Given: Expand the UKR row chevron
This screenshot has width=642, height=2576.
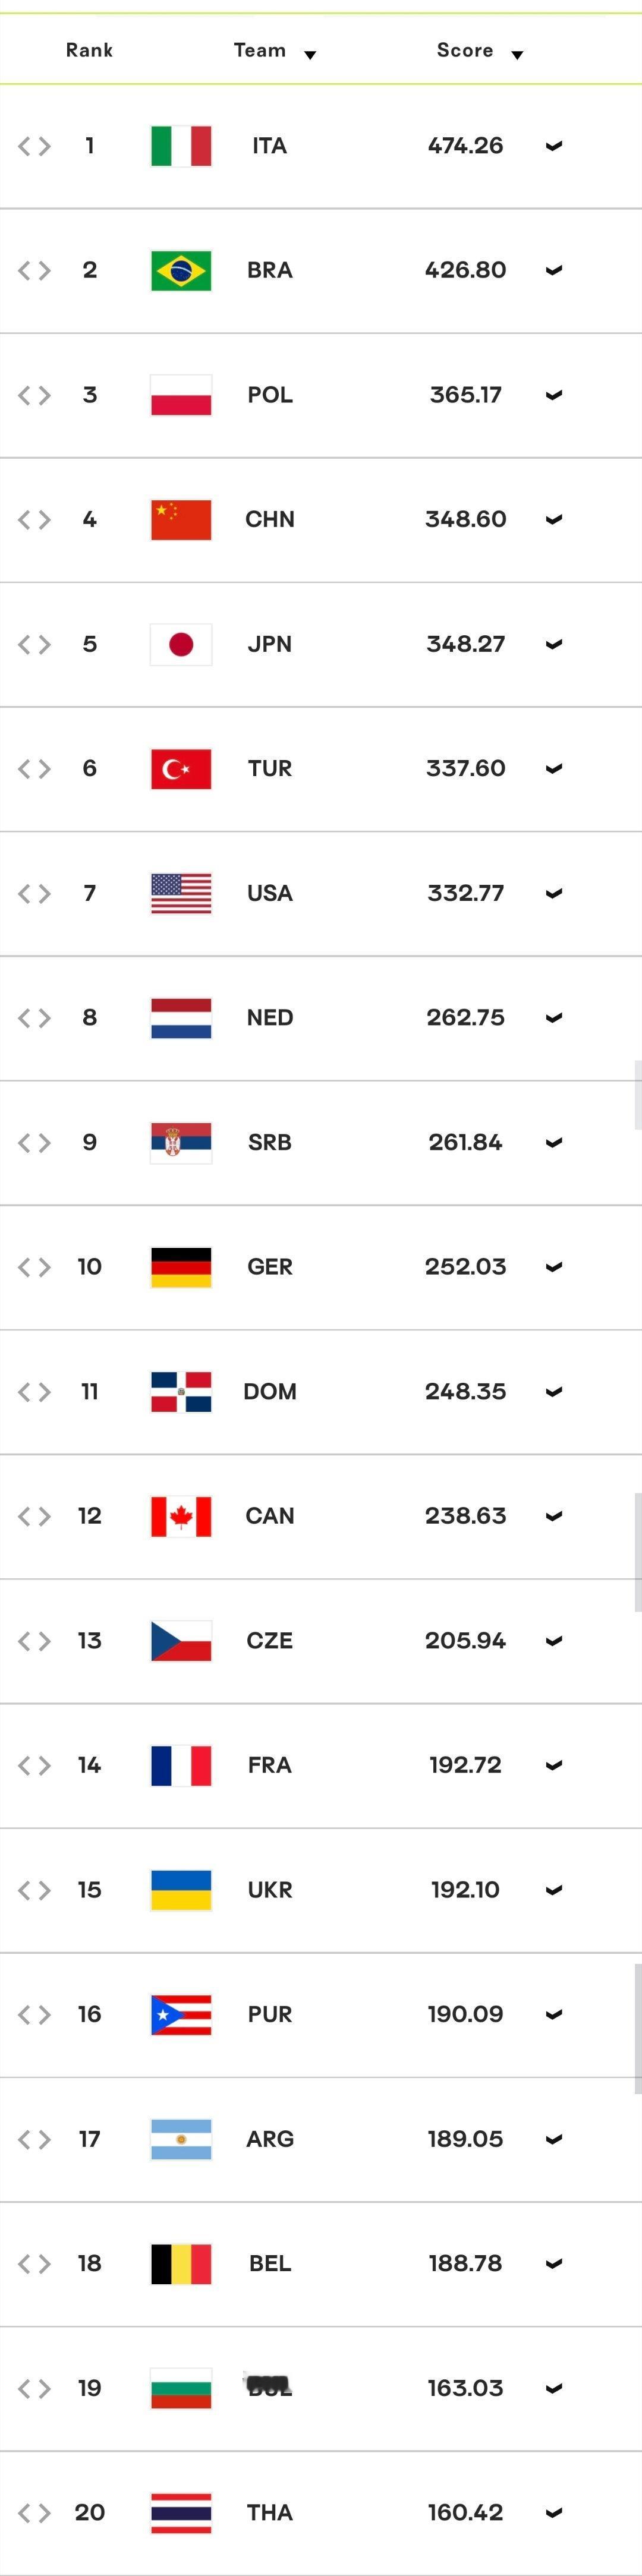Looking at the screenshot, I should pyautogui.click(x=554, y=1890).
